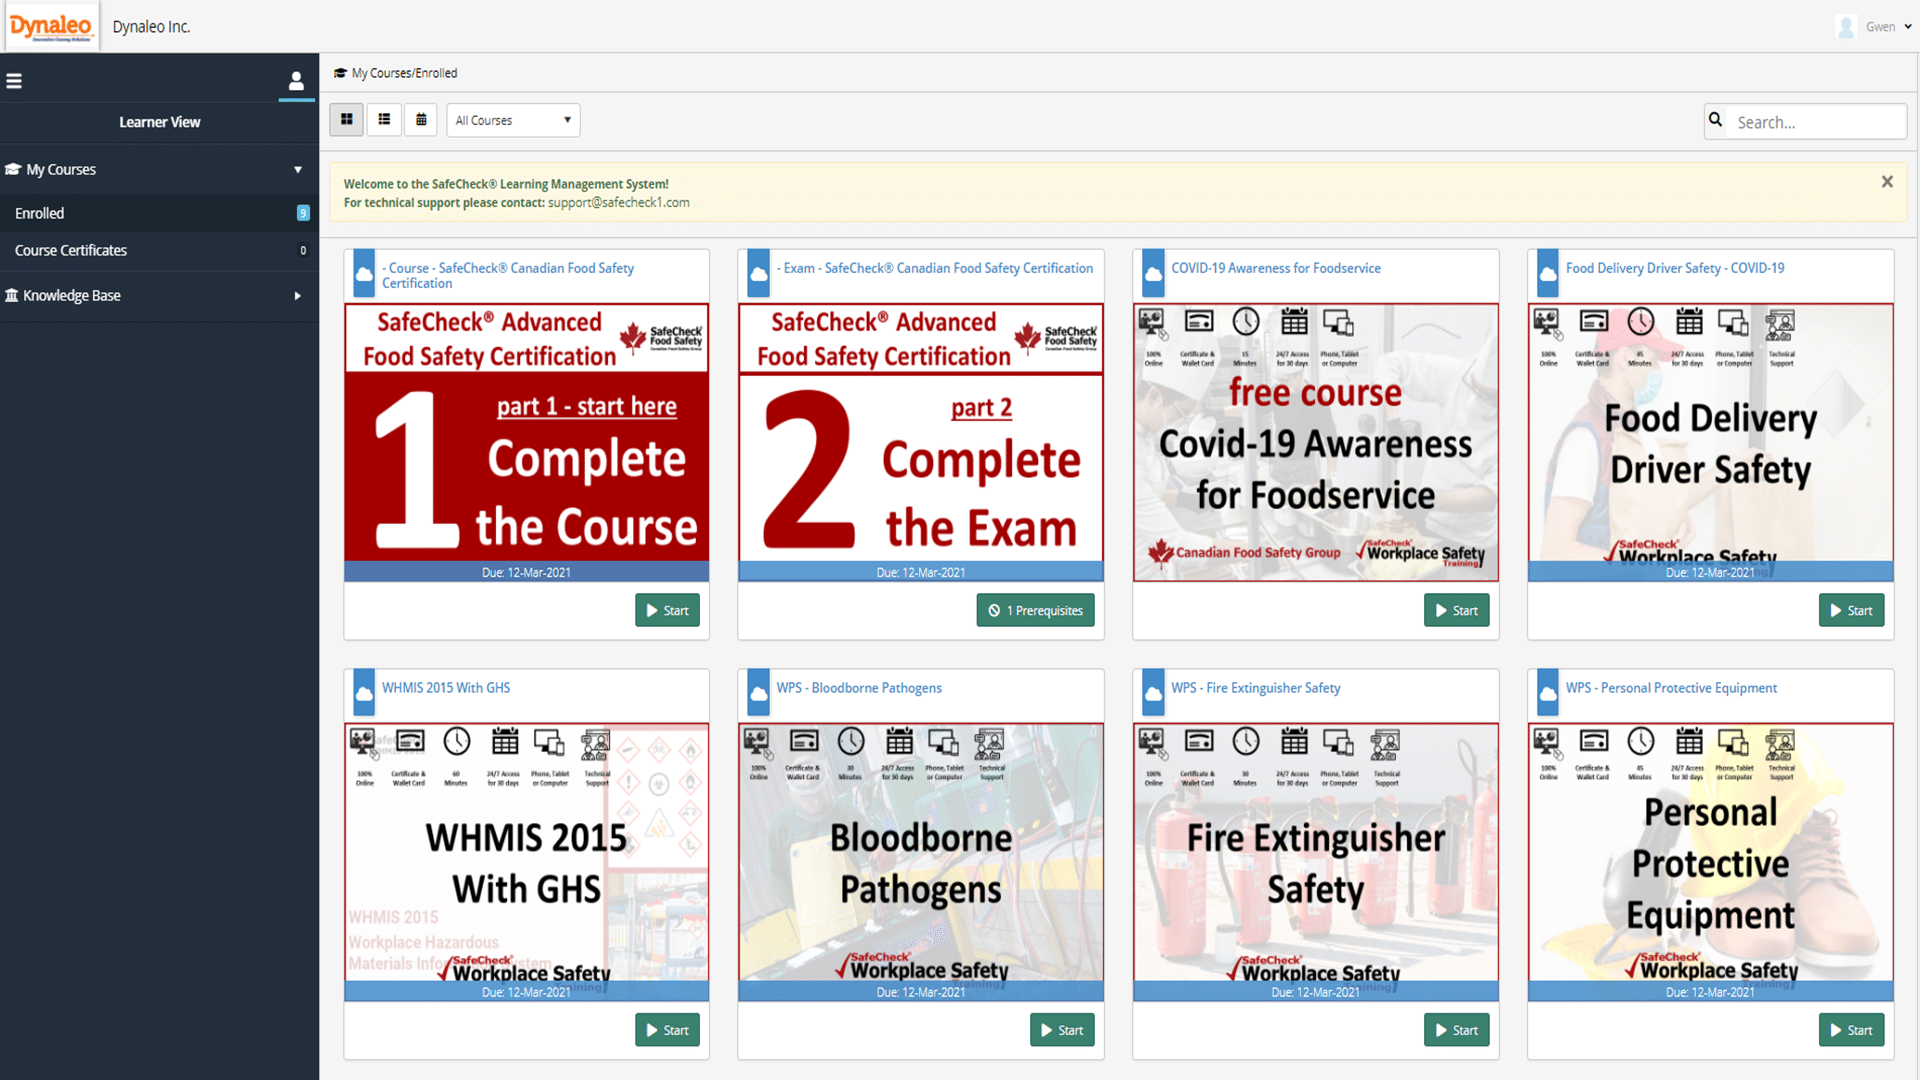View the 1 Prerequisites button on Exam
Screen dimensions: 1920x1080
pos(1035,610)
